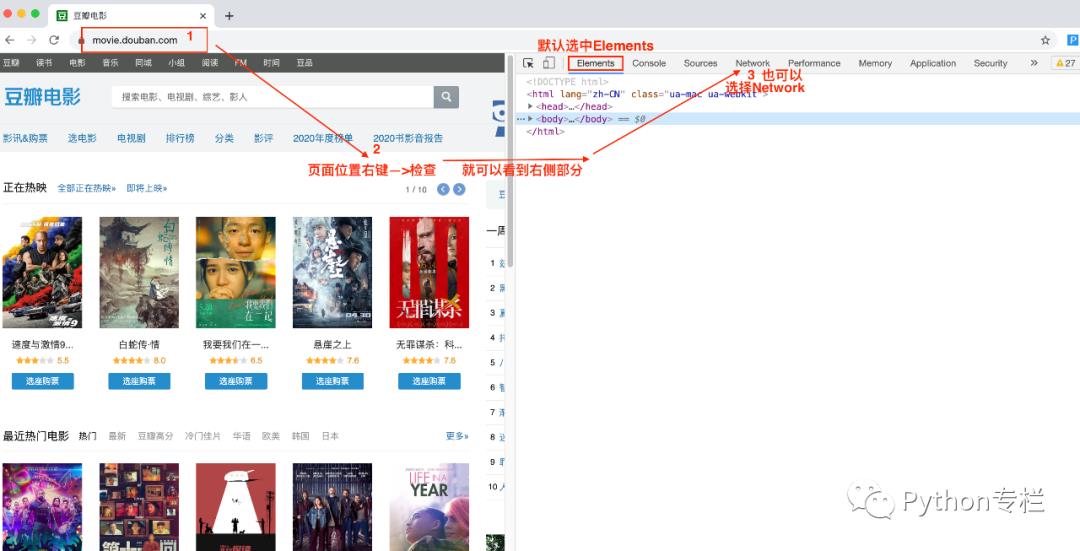Select the 豆瓣高分 movie filter
Screen dimensions: 1080x551
[156, 437]
